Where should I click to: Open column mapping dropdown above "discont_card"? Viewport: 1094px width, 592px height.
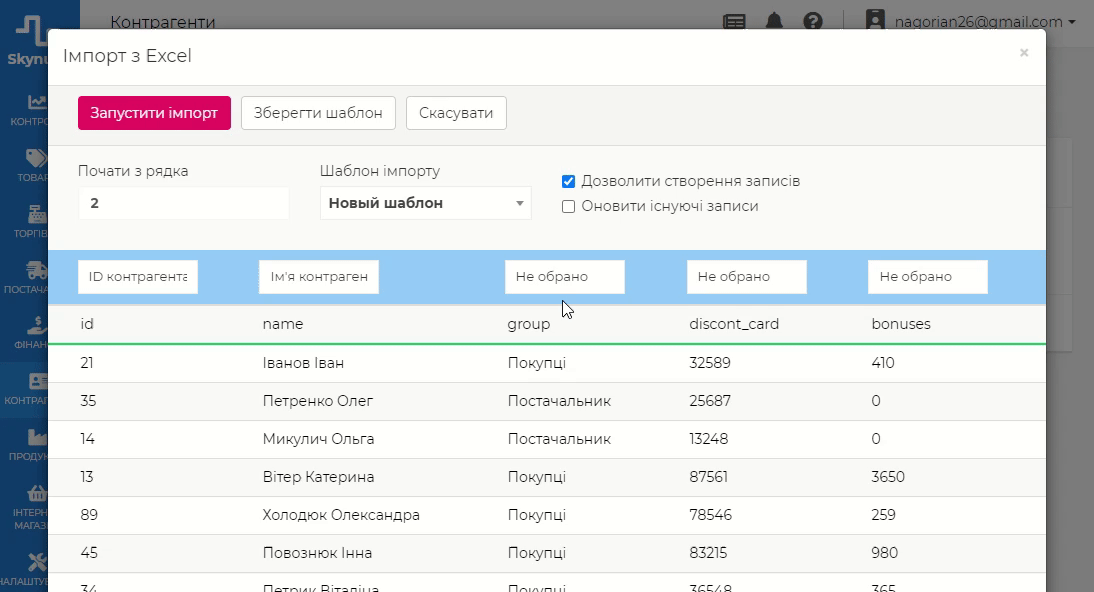click(746, 277)
